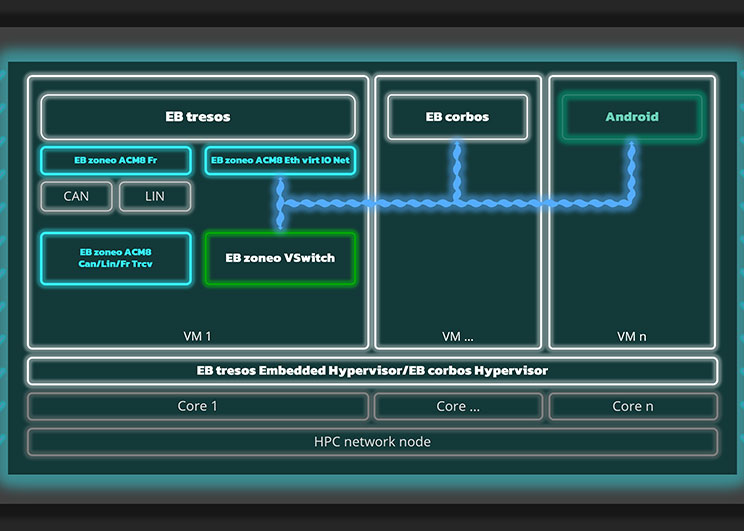Click the VM 1 label
Viewport: 744px width, 531px height.
point(197,336)
